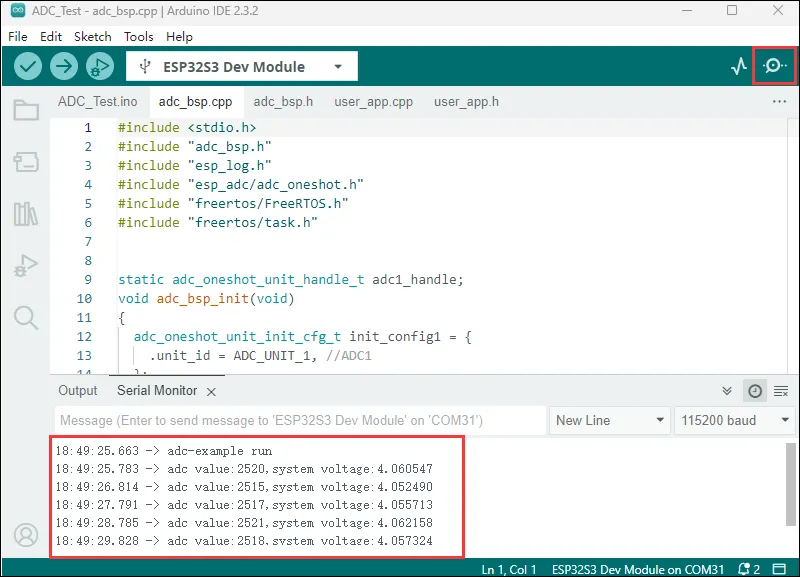Open the Sketchbook folder panel

[x=26, y=110]
